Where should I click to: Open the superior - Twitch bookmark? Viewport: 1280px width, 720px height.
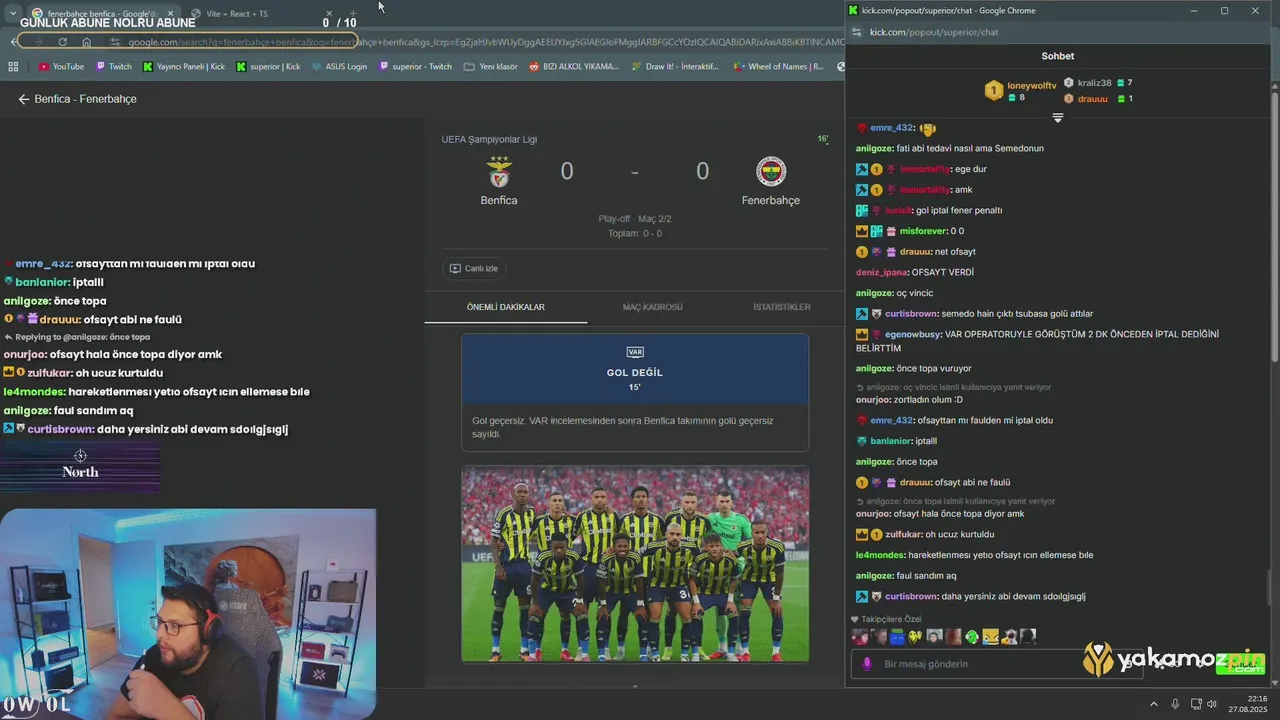[x=415, y=67]
